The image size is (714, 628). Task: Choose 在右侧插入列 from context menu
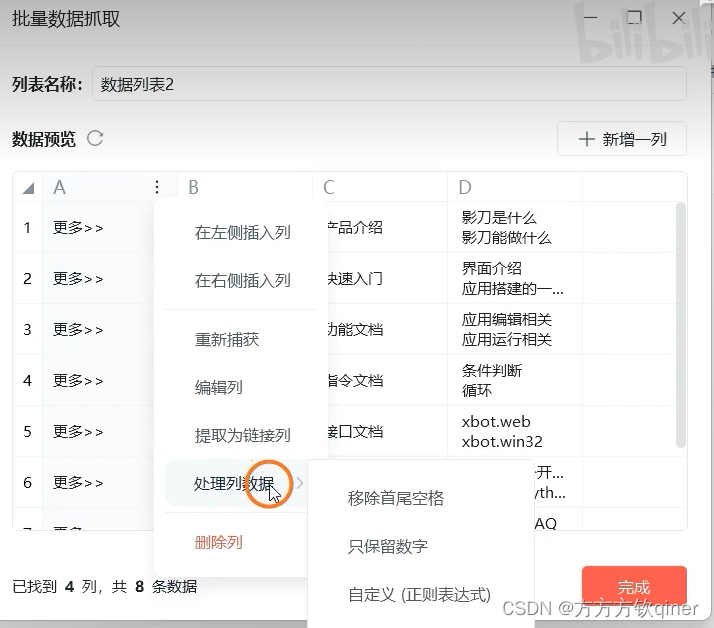click(242, 281)
